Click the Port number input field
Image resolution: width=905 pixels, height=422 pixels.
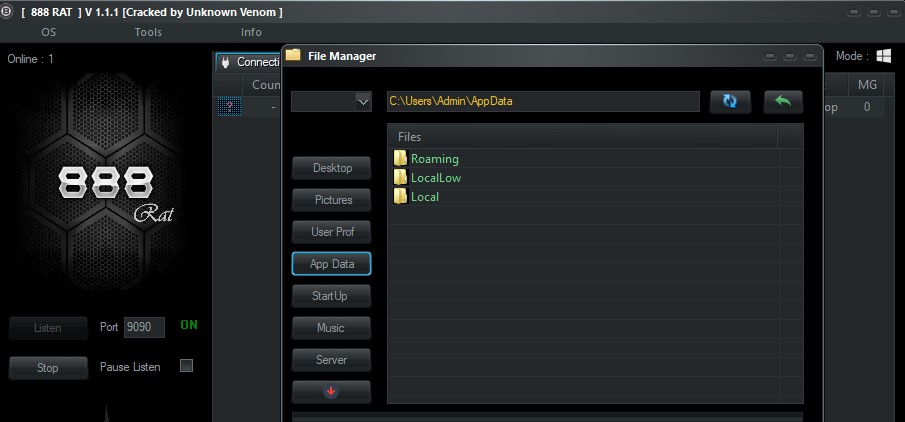144,327
